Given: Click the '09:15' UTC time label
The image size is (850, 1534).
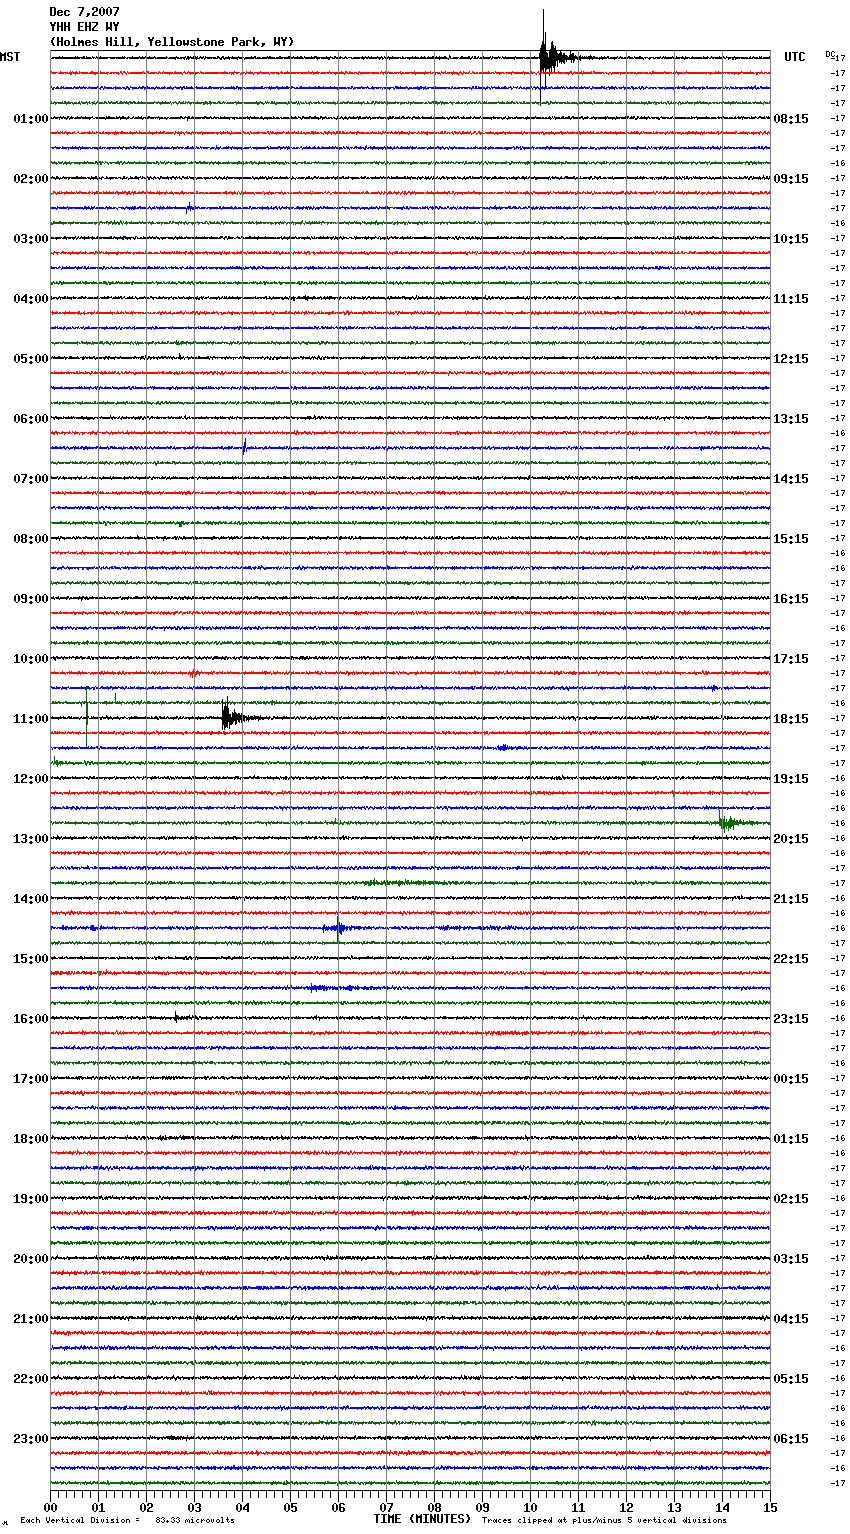Looking at the screenshot, I should 791,179.
